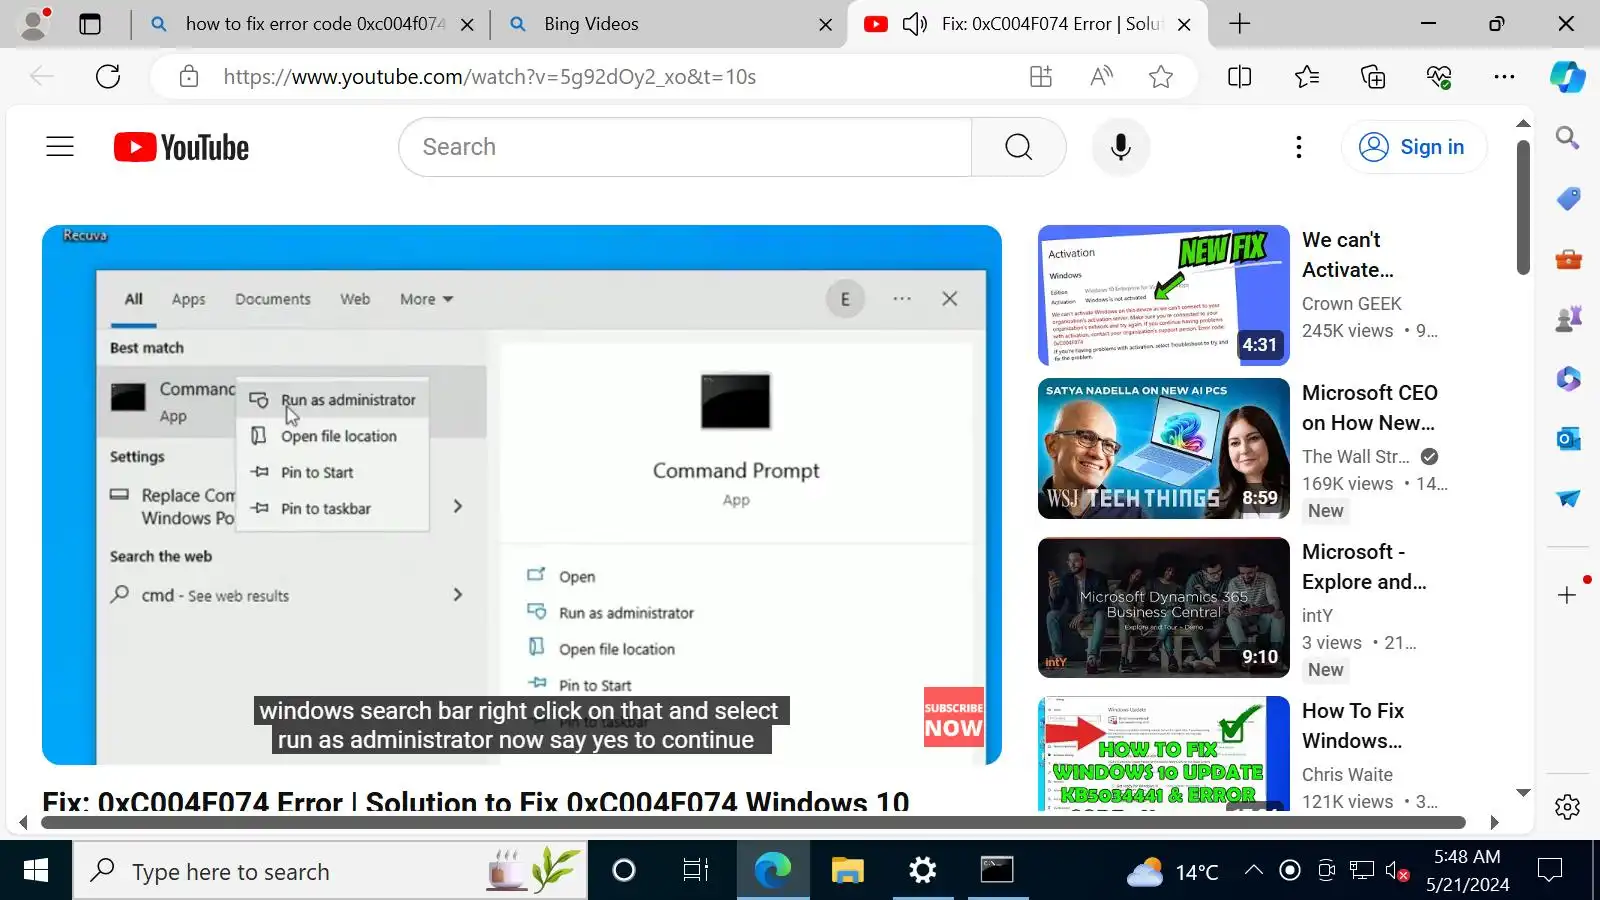
Task: View site information lock icon
Action: 189,77
